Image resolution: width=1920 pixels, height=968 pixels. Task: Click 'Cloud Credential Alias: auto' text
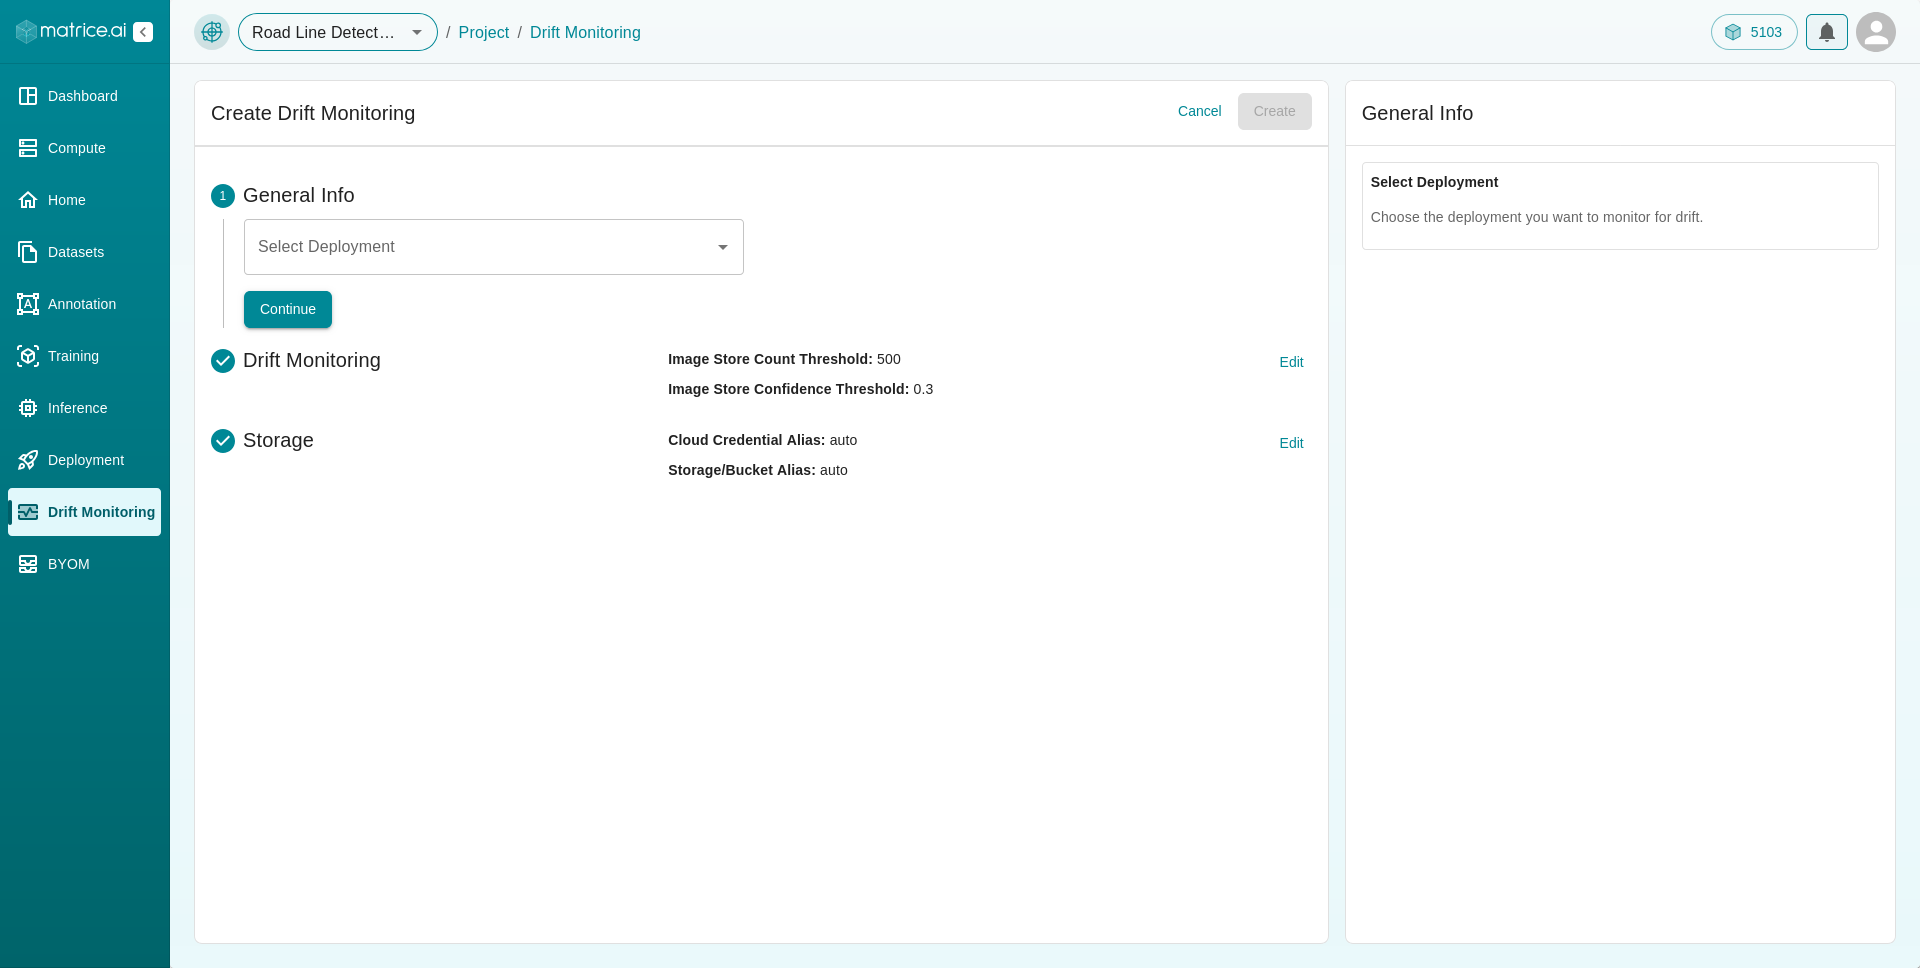[x=762, y=440]
